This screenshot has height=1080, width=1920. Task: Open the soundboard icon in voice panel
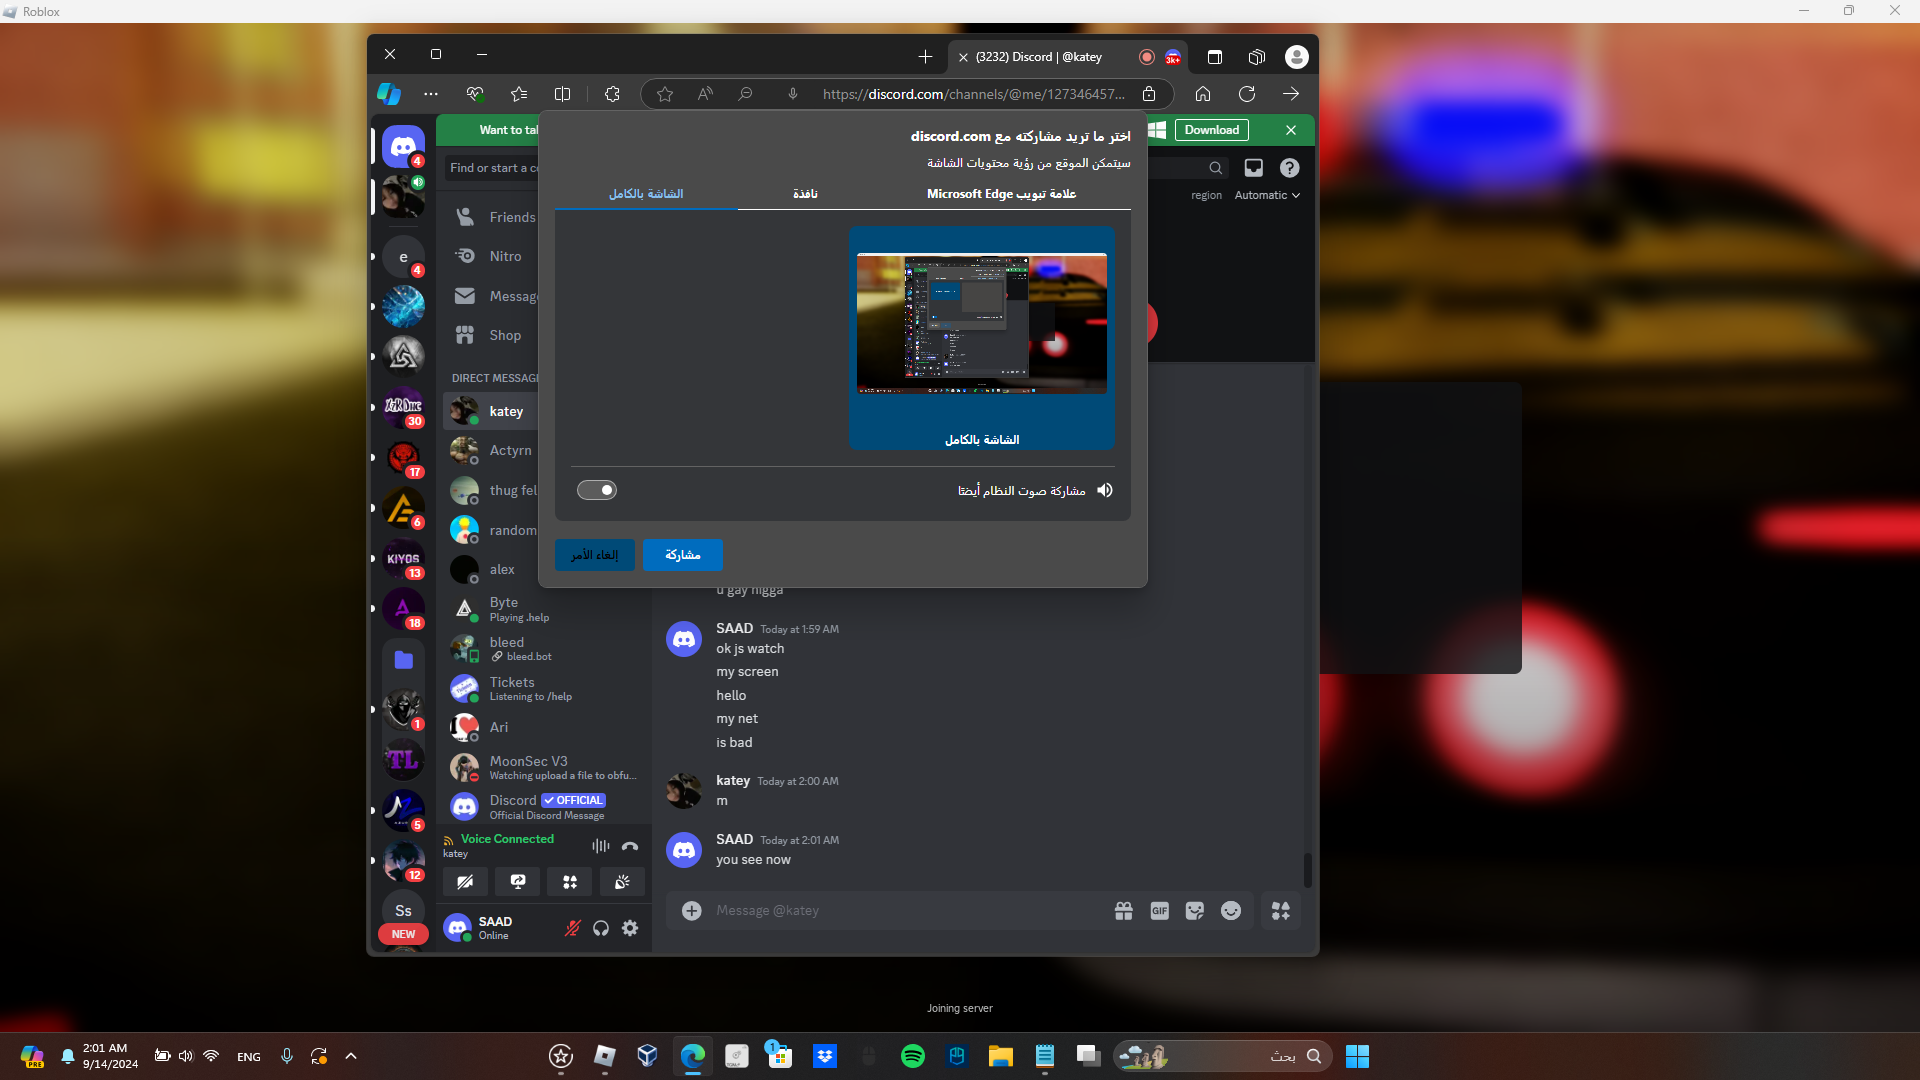pos(622,881)
